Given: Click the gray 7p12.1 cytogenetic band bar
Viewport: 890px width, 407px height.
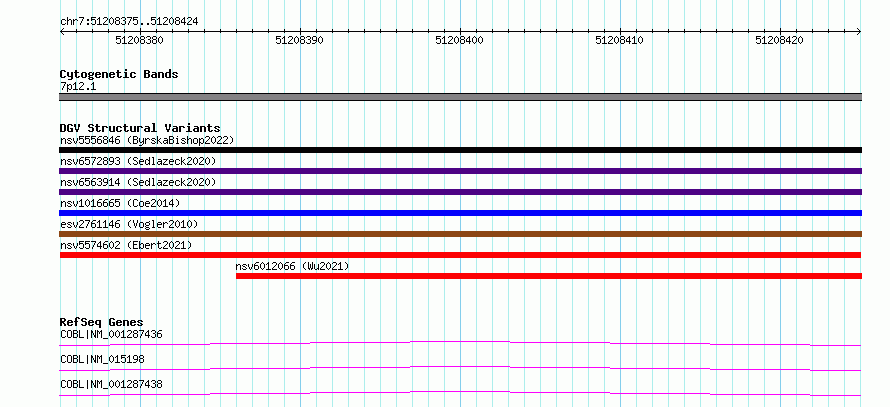Looking at the screenshot, I should tap(460, 97).
